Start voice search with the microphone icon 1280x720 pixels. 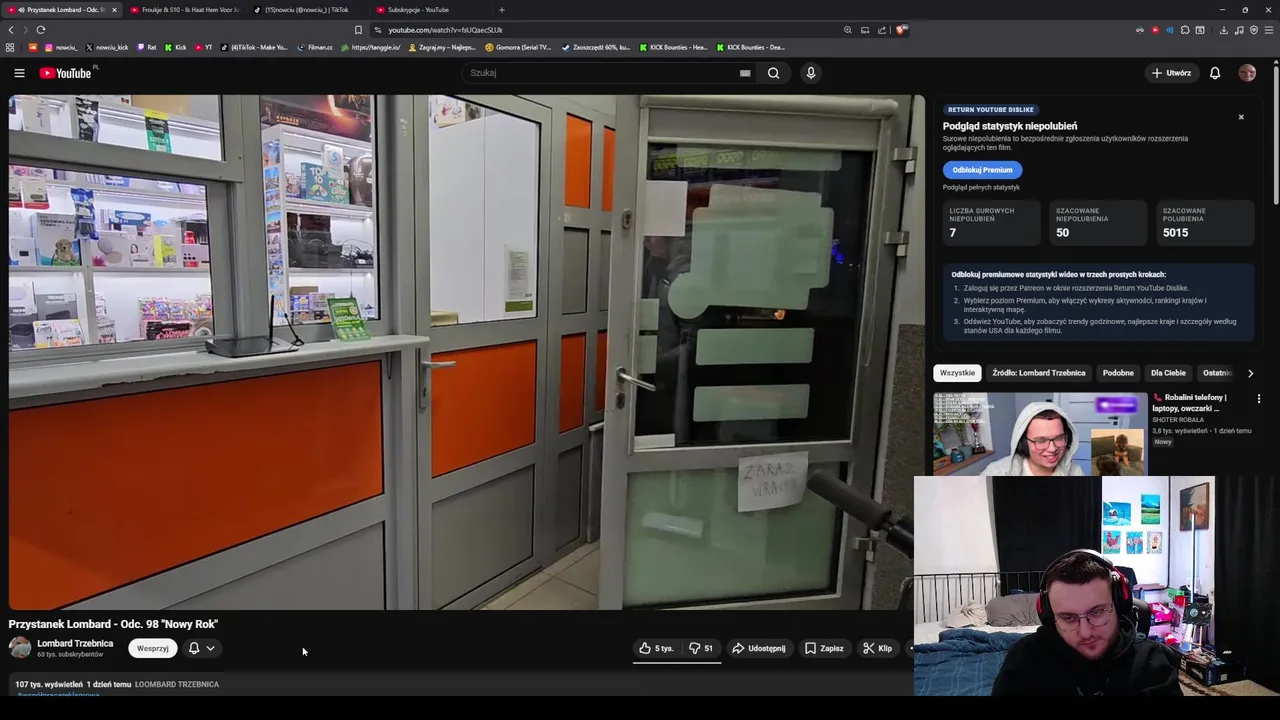point(811,73)
